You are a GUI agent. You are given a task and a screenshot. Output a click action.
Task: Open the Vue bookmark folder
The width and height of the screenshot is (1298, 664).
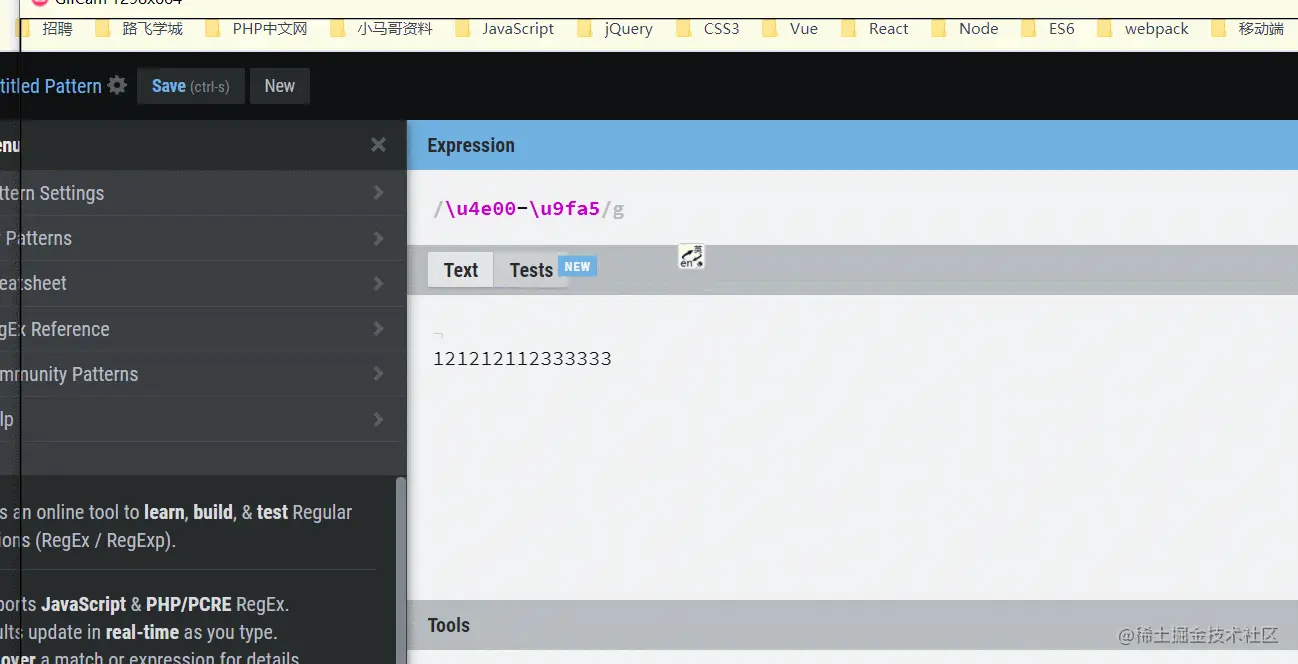[x=790, y=29]
